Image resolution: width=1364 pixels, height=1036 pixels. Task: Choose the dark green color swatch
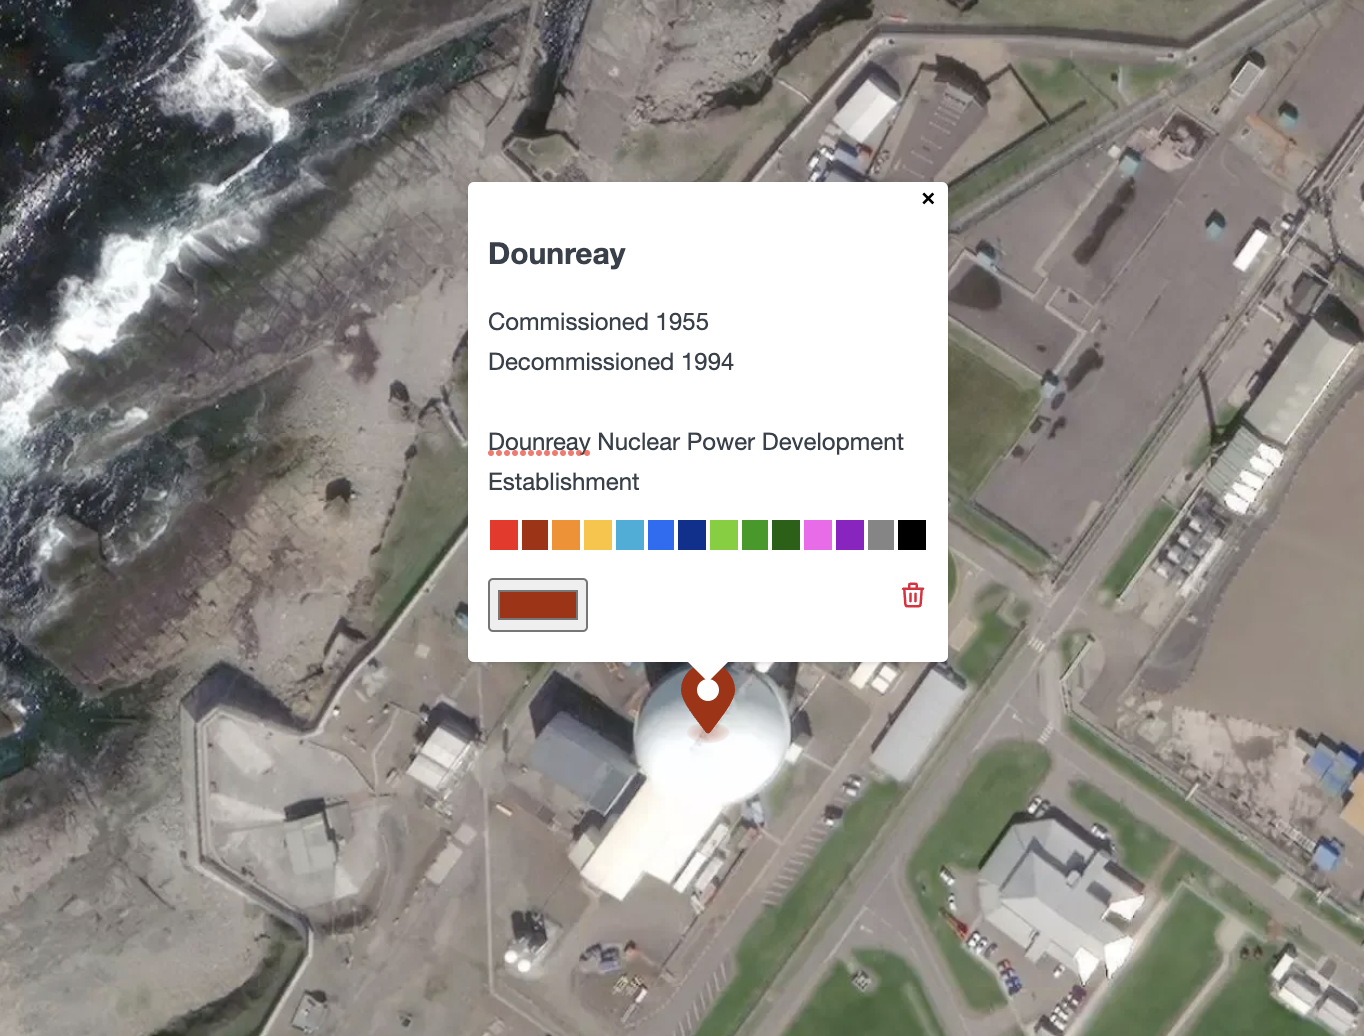pyautogui.click(x=786, y=535)
